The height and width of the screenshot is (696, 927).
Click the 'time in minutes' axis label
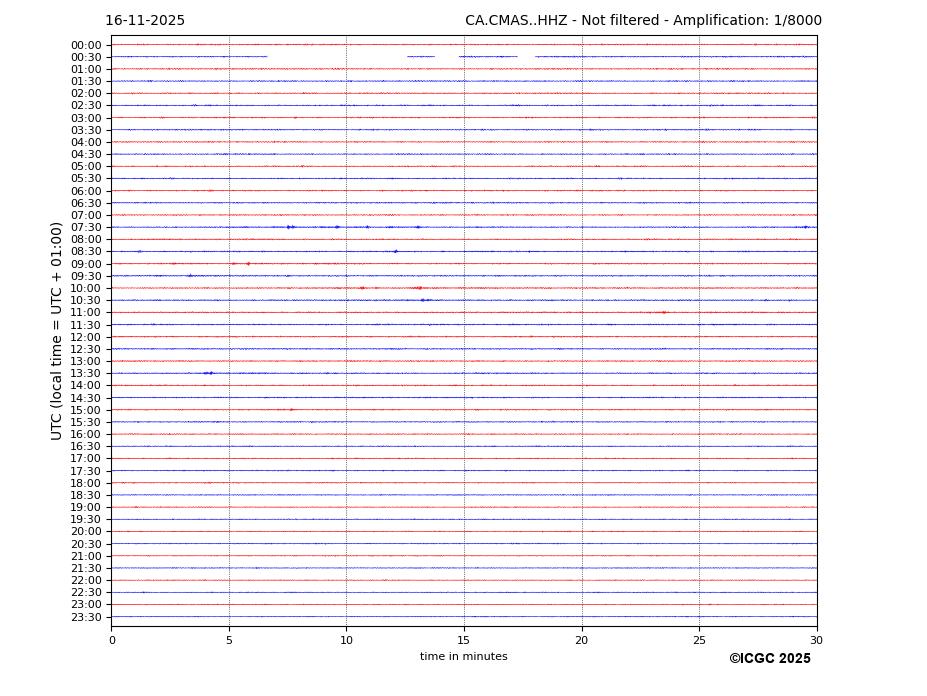point(463,657)
